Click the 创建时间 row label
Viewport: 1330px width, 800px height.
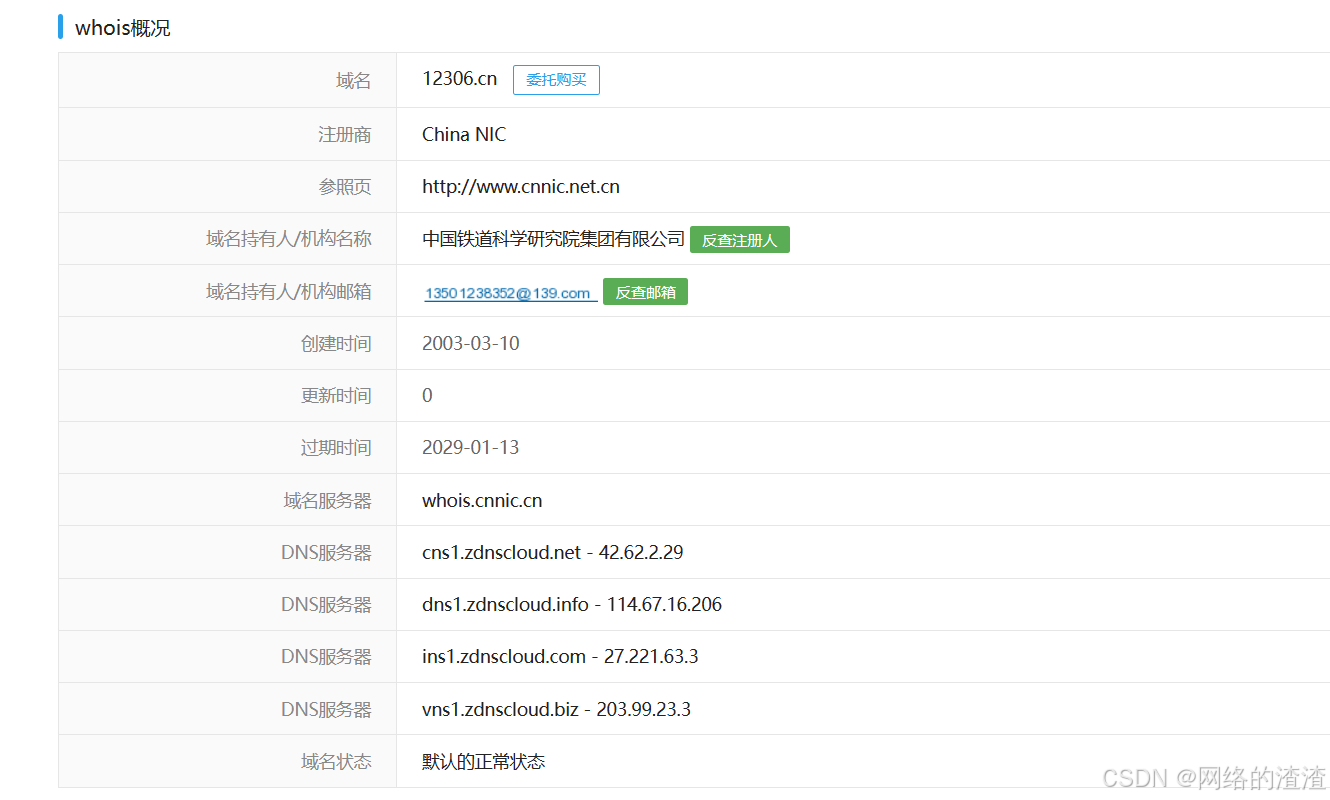click(336, 344)
